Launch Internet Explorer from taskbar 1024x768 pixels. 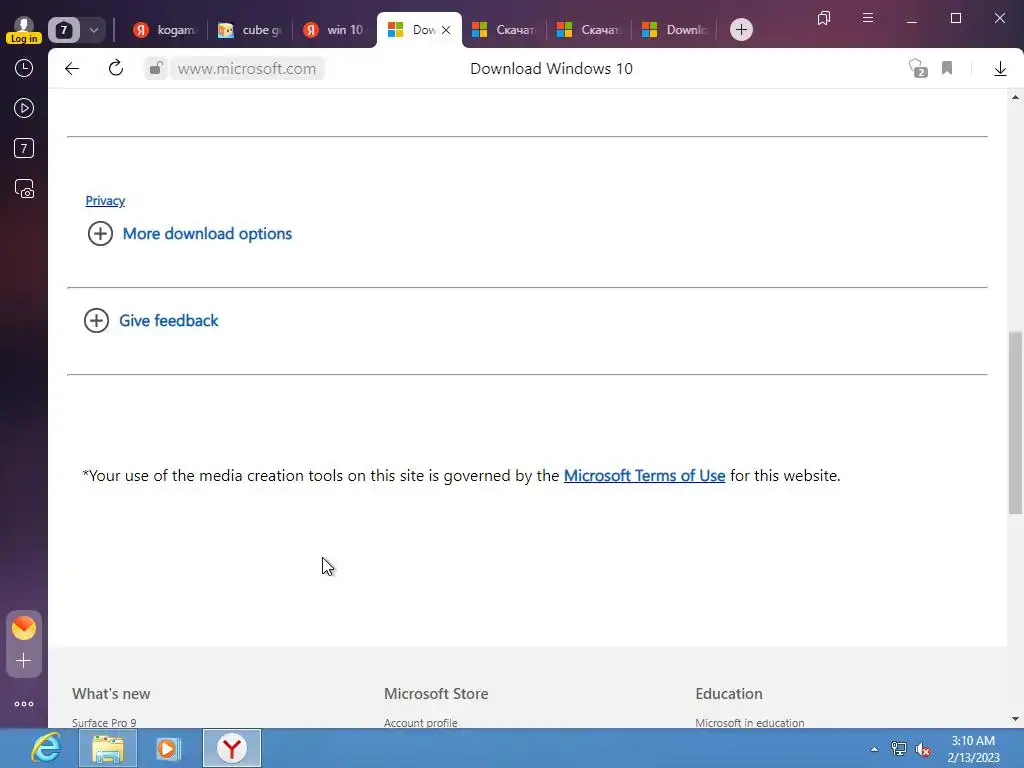tap(46, 748)
